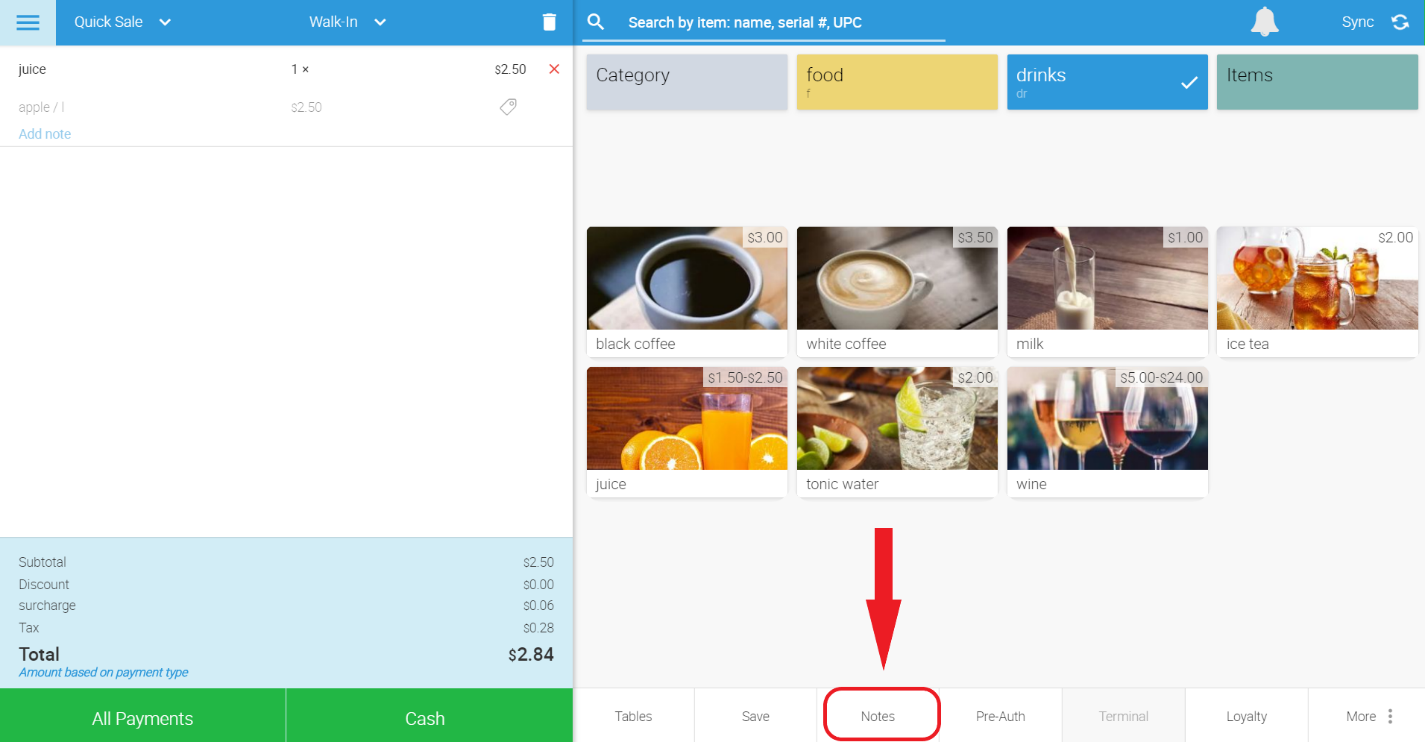Screen dimensions: 1425x742
Task: Click the juice line item name
Action: pos(32,69)
